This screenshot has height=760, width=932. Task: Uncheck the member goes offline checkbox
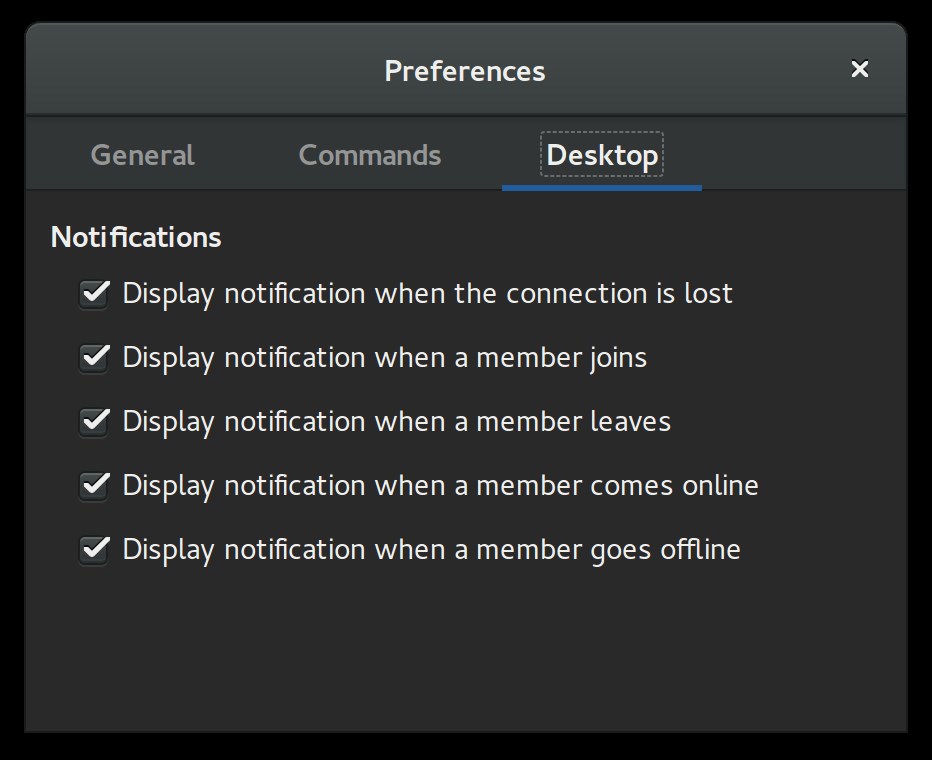94,550
